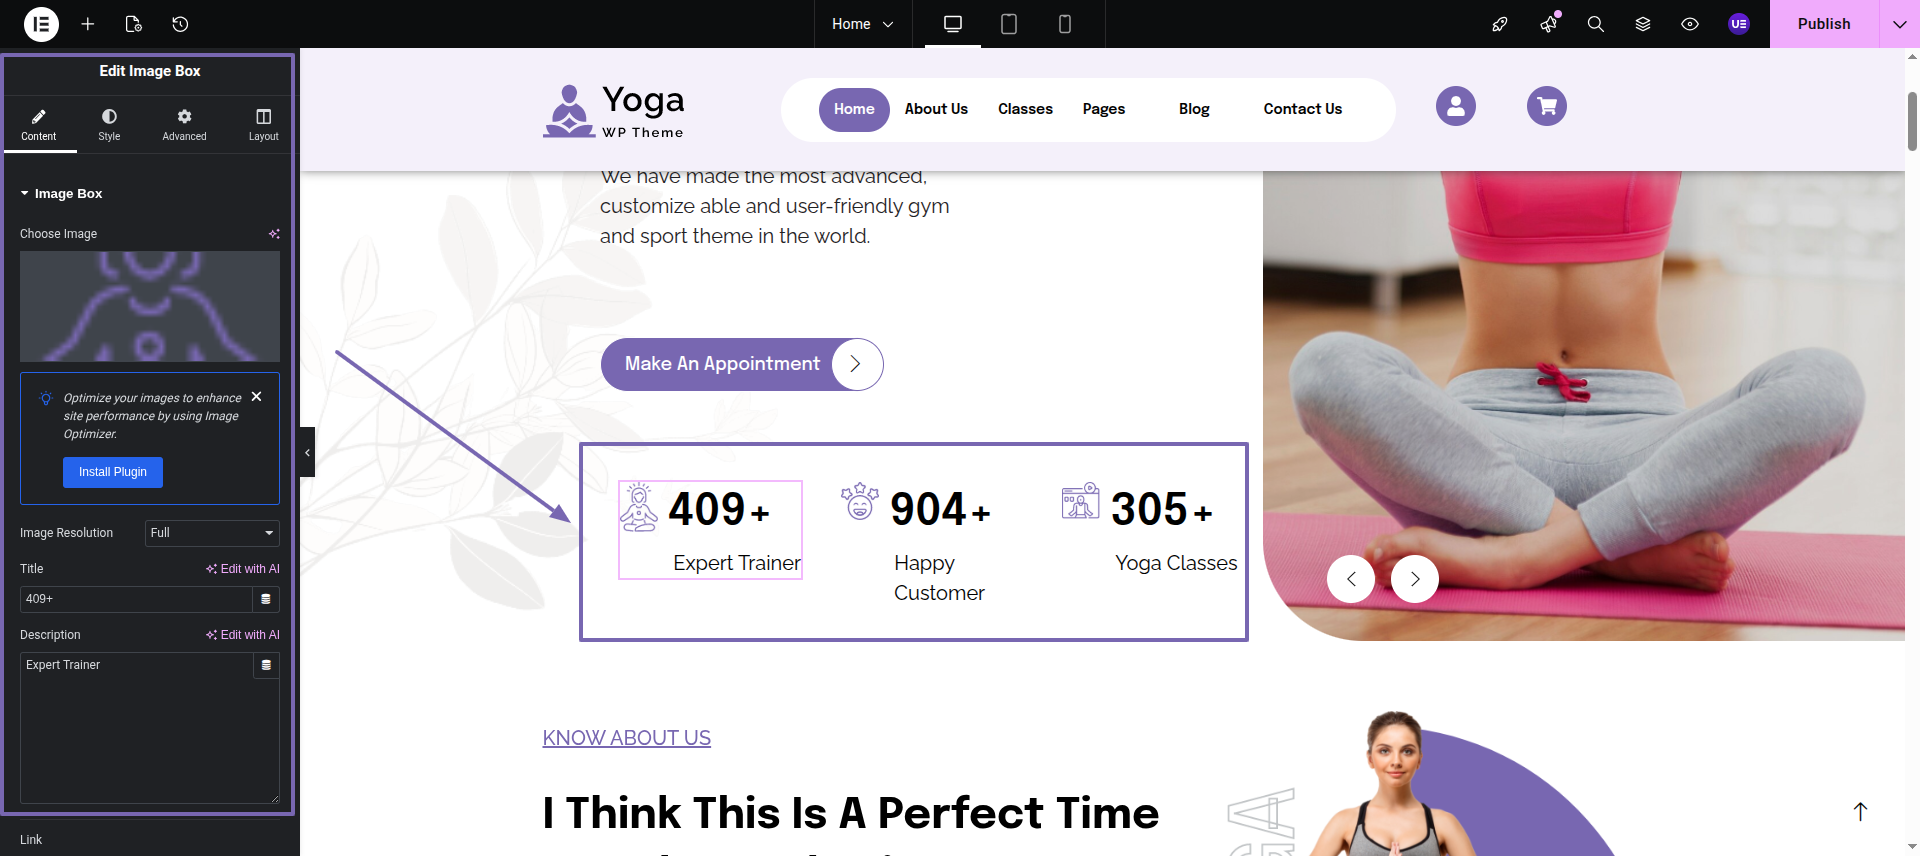
Task: Open the document settings page icon
Action: pyautogui.click(x=134, y=24)
